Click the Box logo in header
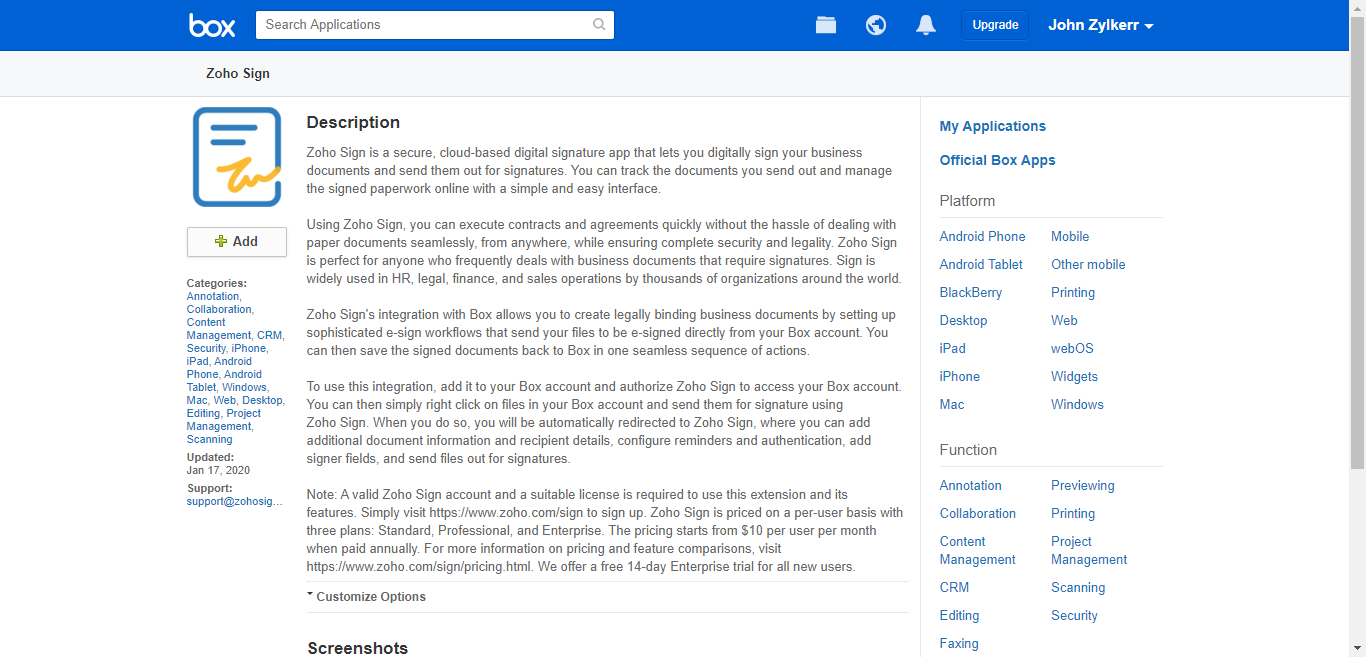 tap(212, 25)
